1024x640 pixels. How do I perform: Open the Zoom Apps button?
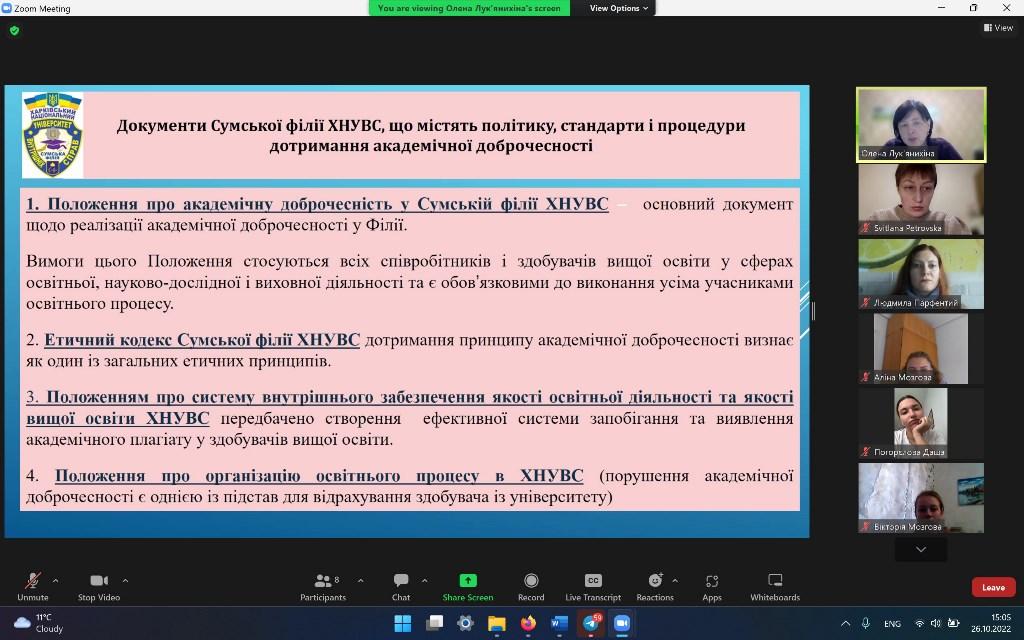[x=712, y=586]
